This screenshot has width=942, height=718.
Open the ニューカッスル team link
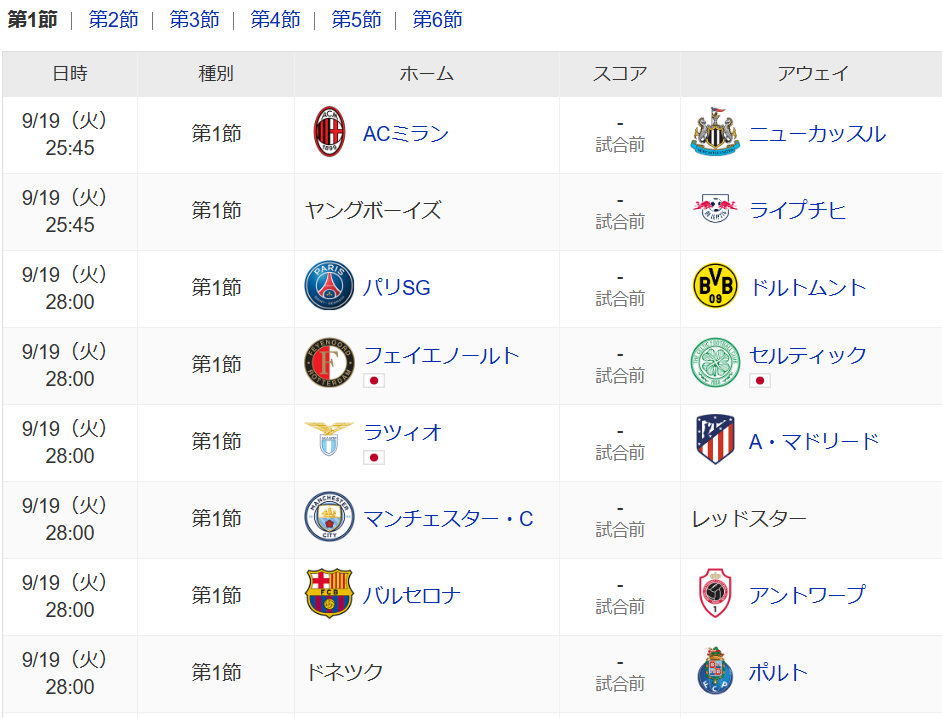tap(817, 134)
